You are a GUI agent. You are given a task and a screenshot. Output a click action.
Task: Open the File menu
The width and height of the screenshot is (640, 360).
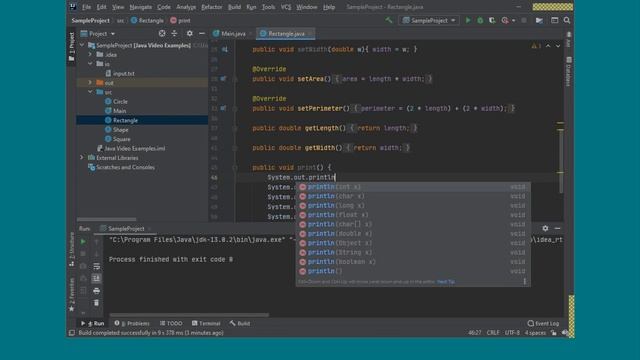pyautogui.click(x=87, y=7)
